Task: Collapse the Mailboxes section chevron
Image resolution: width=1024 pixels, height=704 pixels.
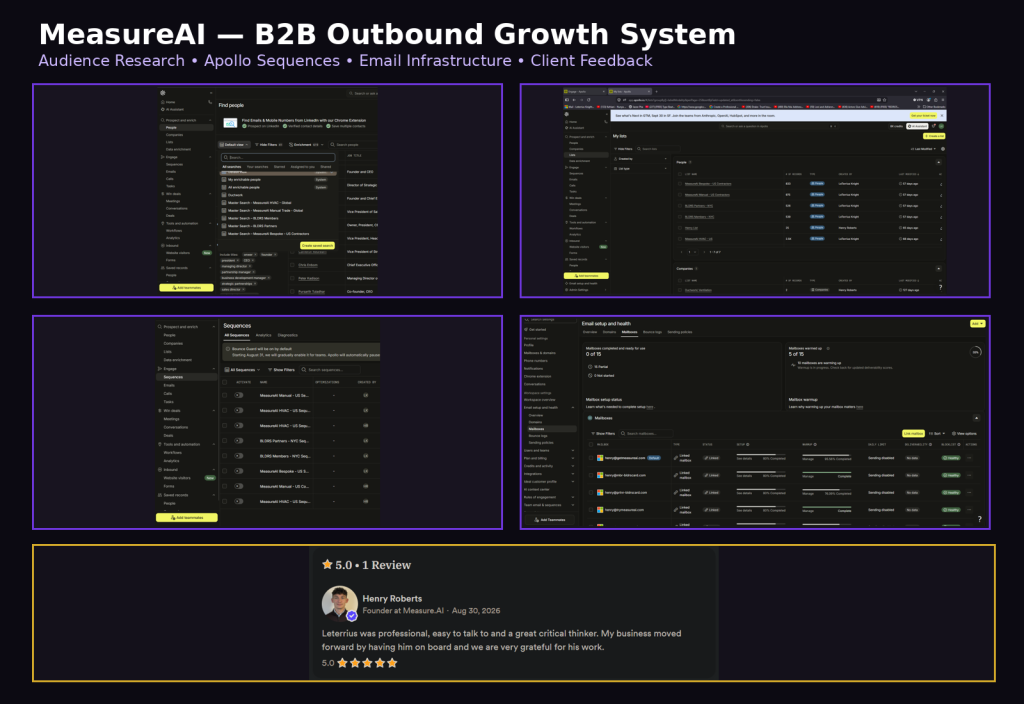Action: click(976, 418)
